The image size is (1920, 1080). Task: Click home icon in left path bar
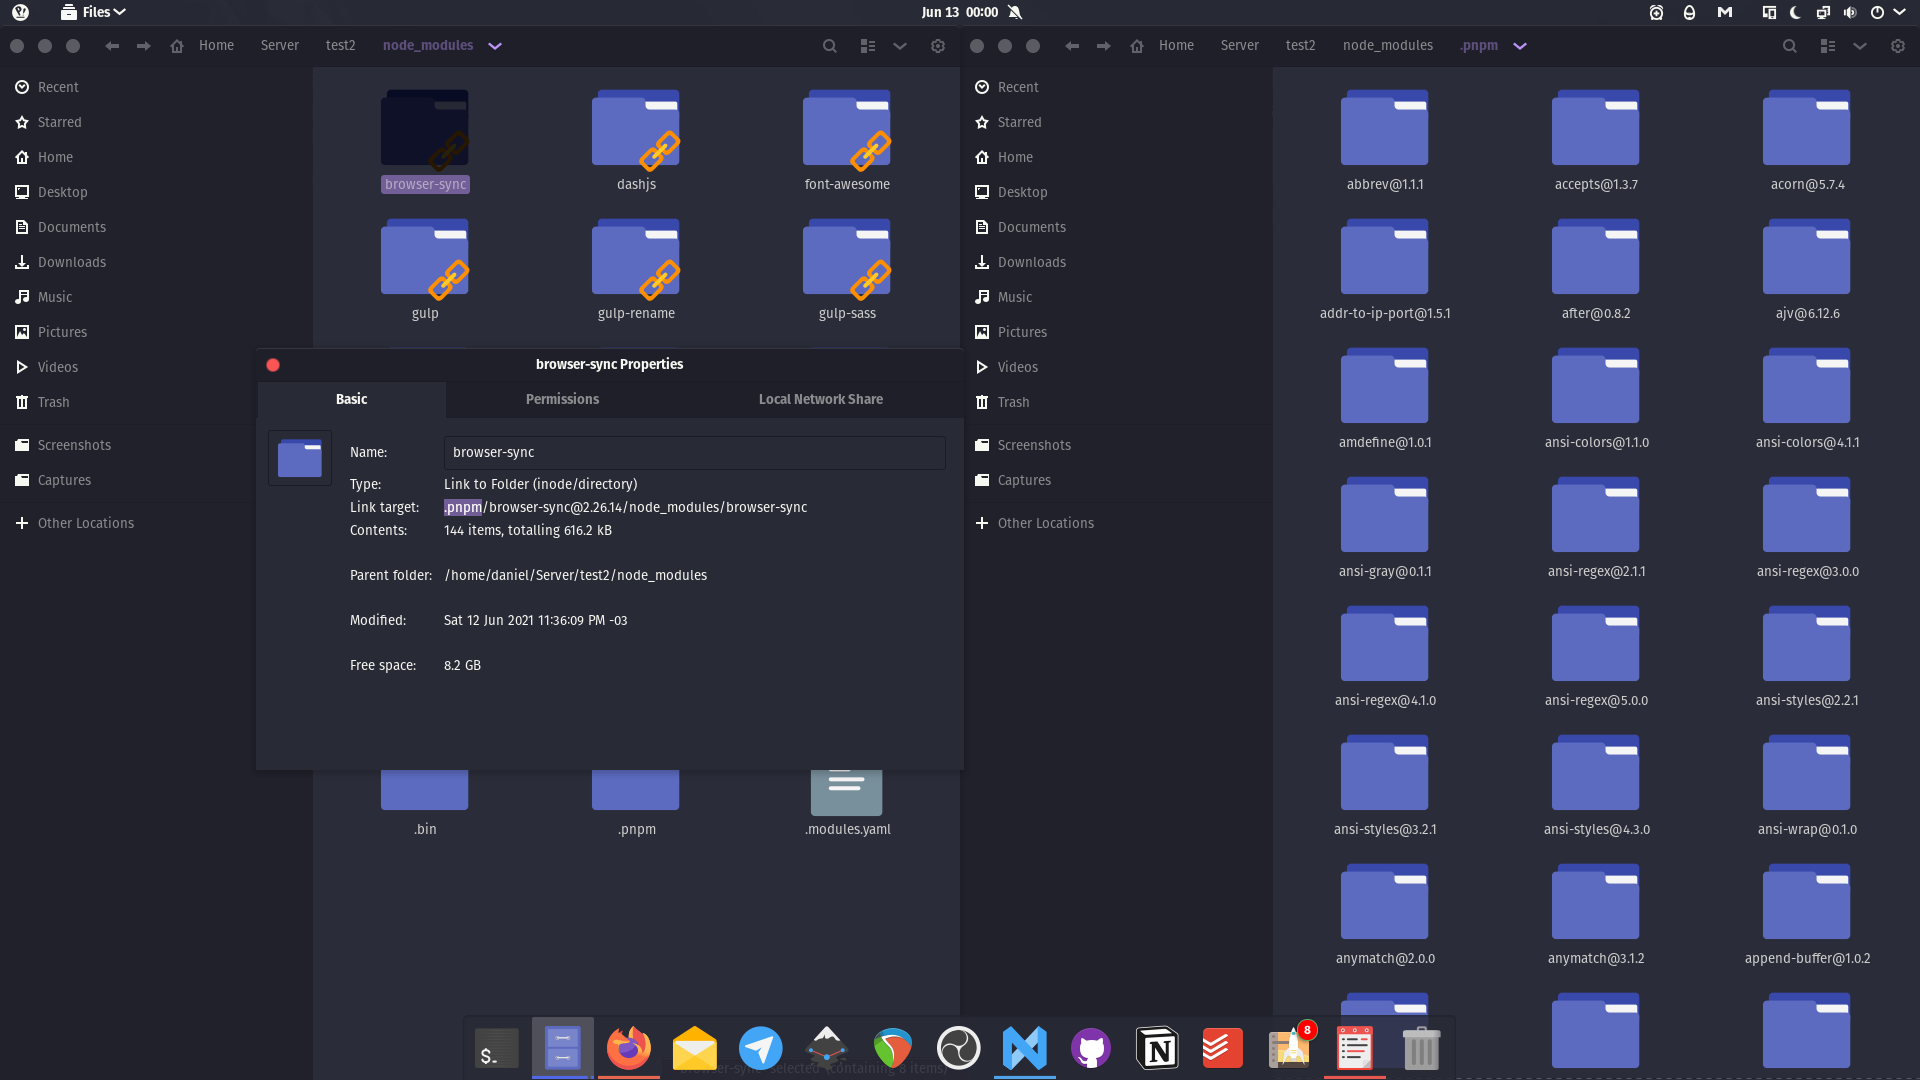177,46
